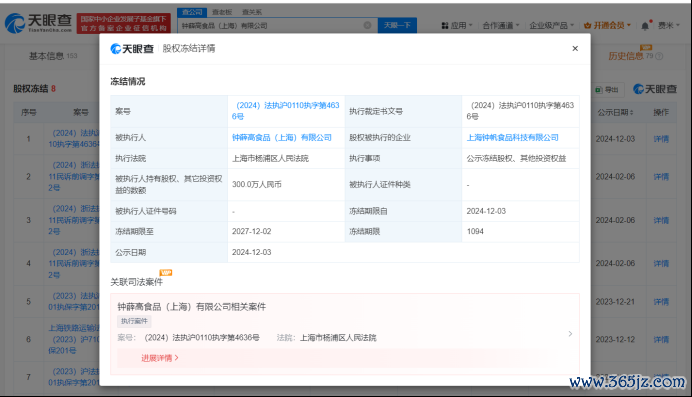The width and height of the screenshot is (692, 397).
Task: Click the 天眼查 logo in the dialog header
Action: coord(132,49)
